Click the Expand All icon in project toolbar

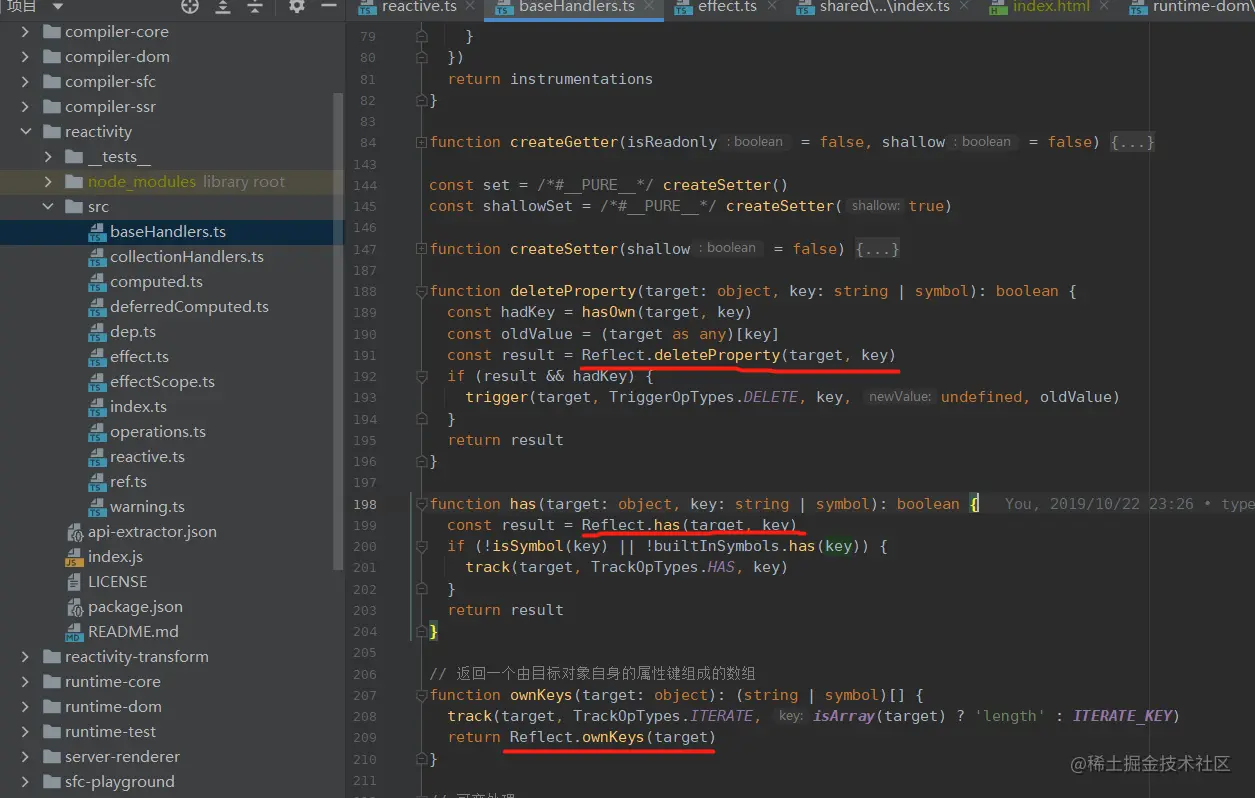click(222, 7)
